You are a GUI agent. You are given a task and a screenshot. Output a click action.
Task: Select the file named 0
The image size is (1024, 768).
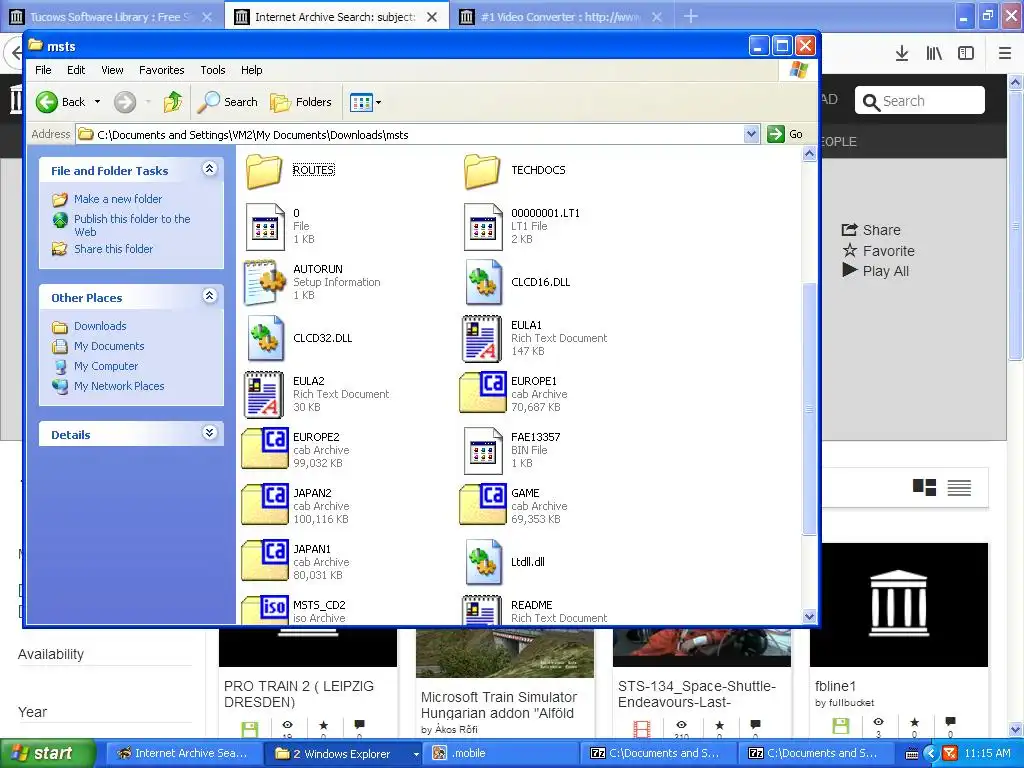tap(264, 227)
